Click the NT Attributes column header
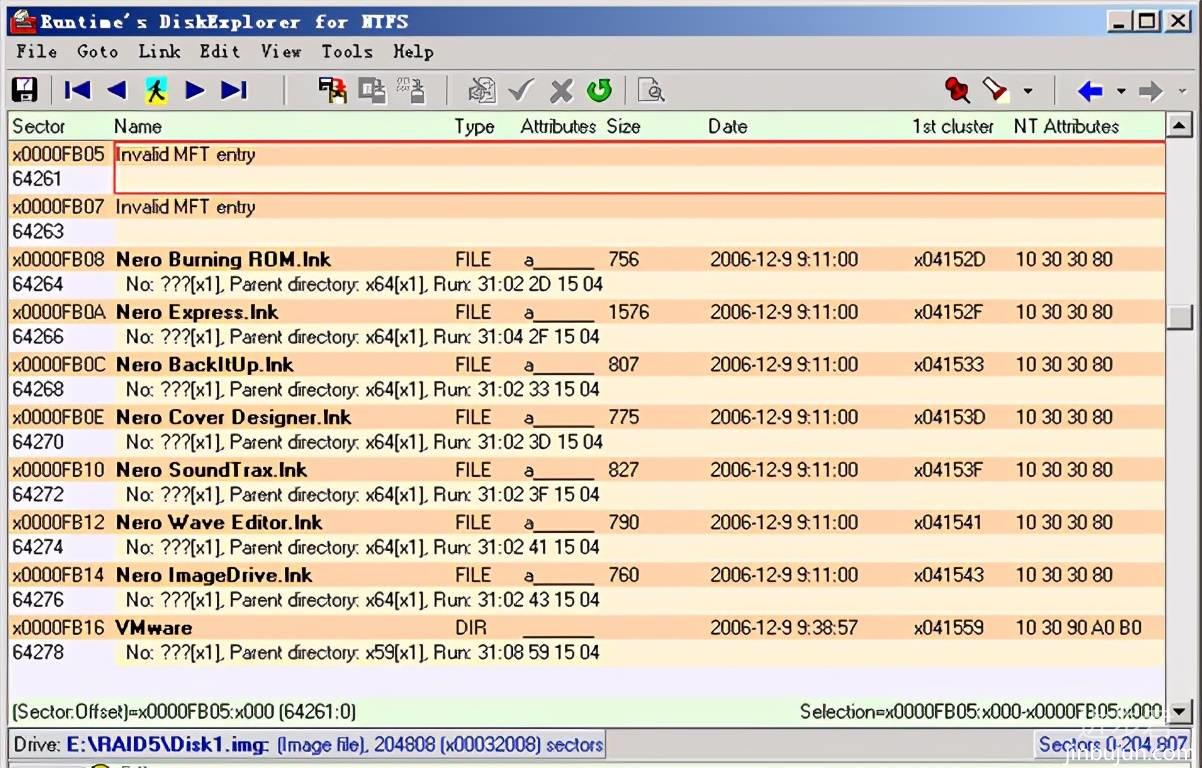Viewport: 1202px width, 768px height. tap(1066, 126)
